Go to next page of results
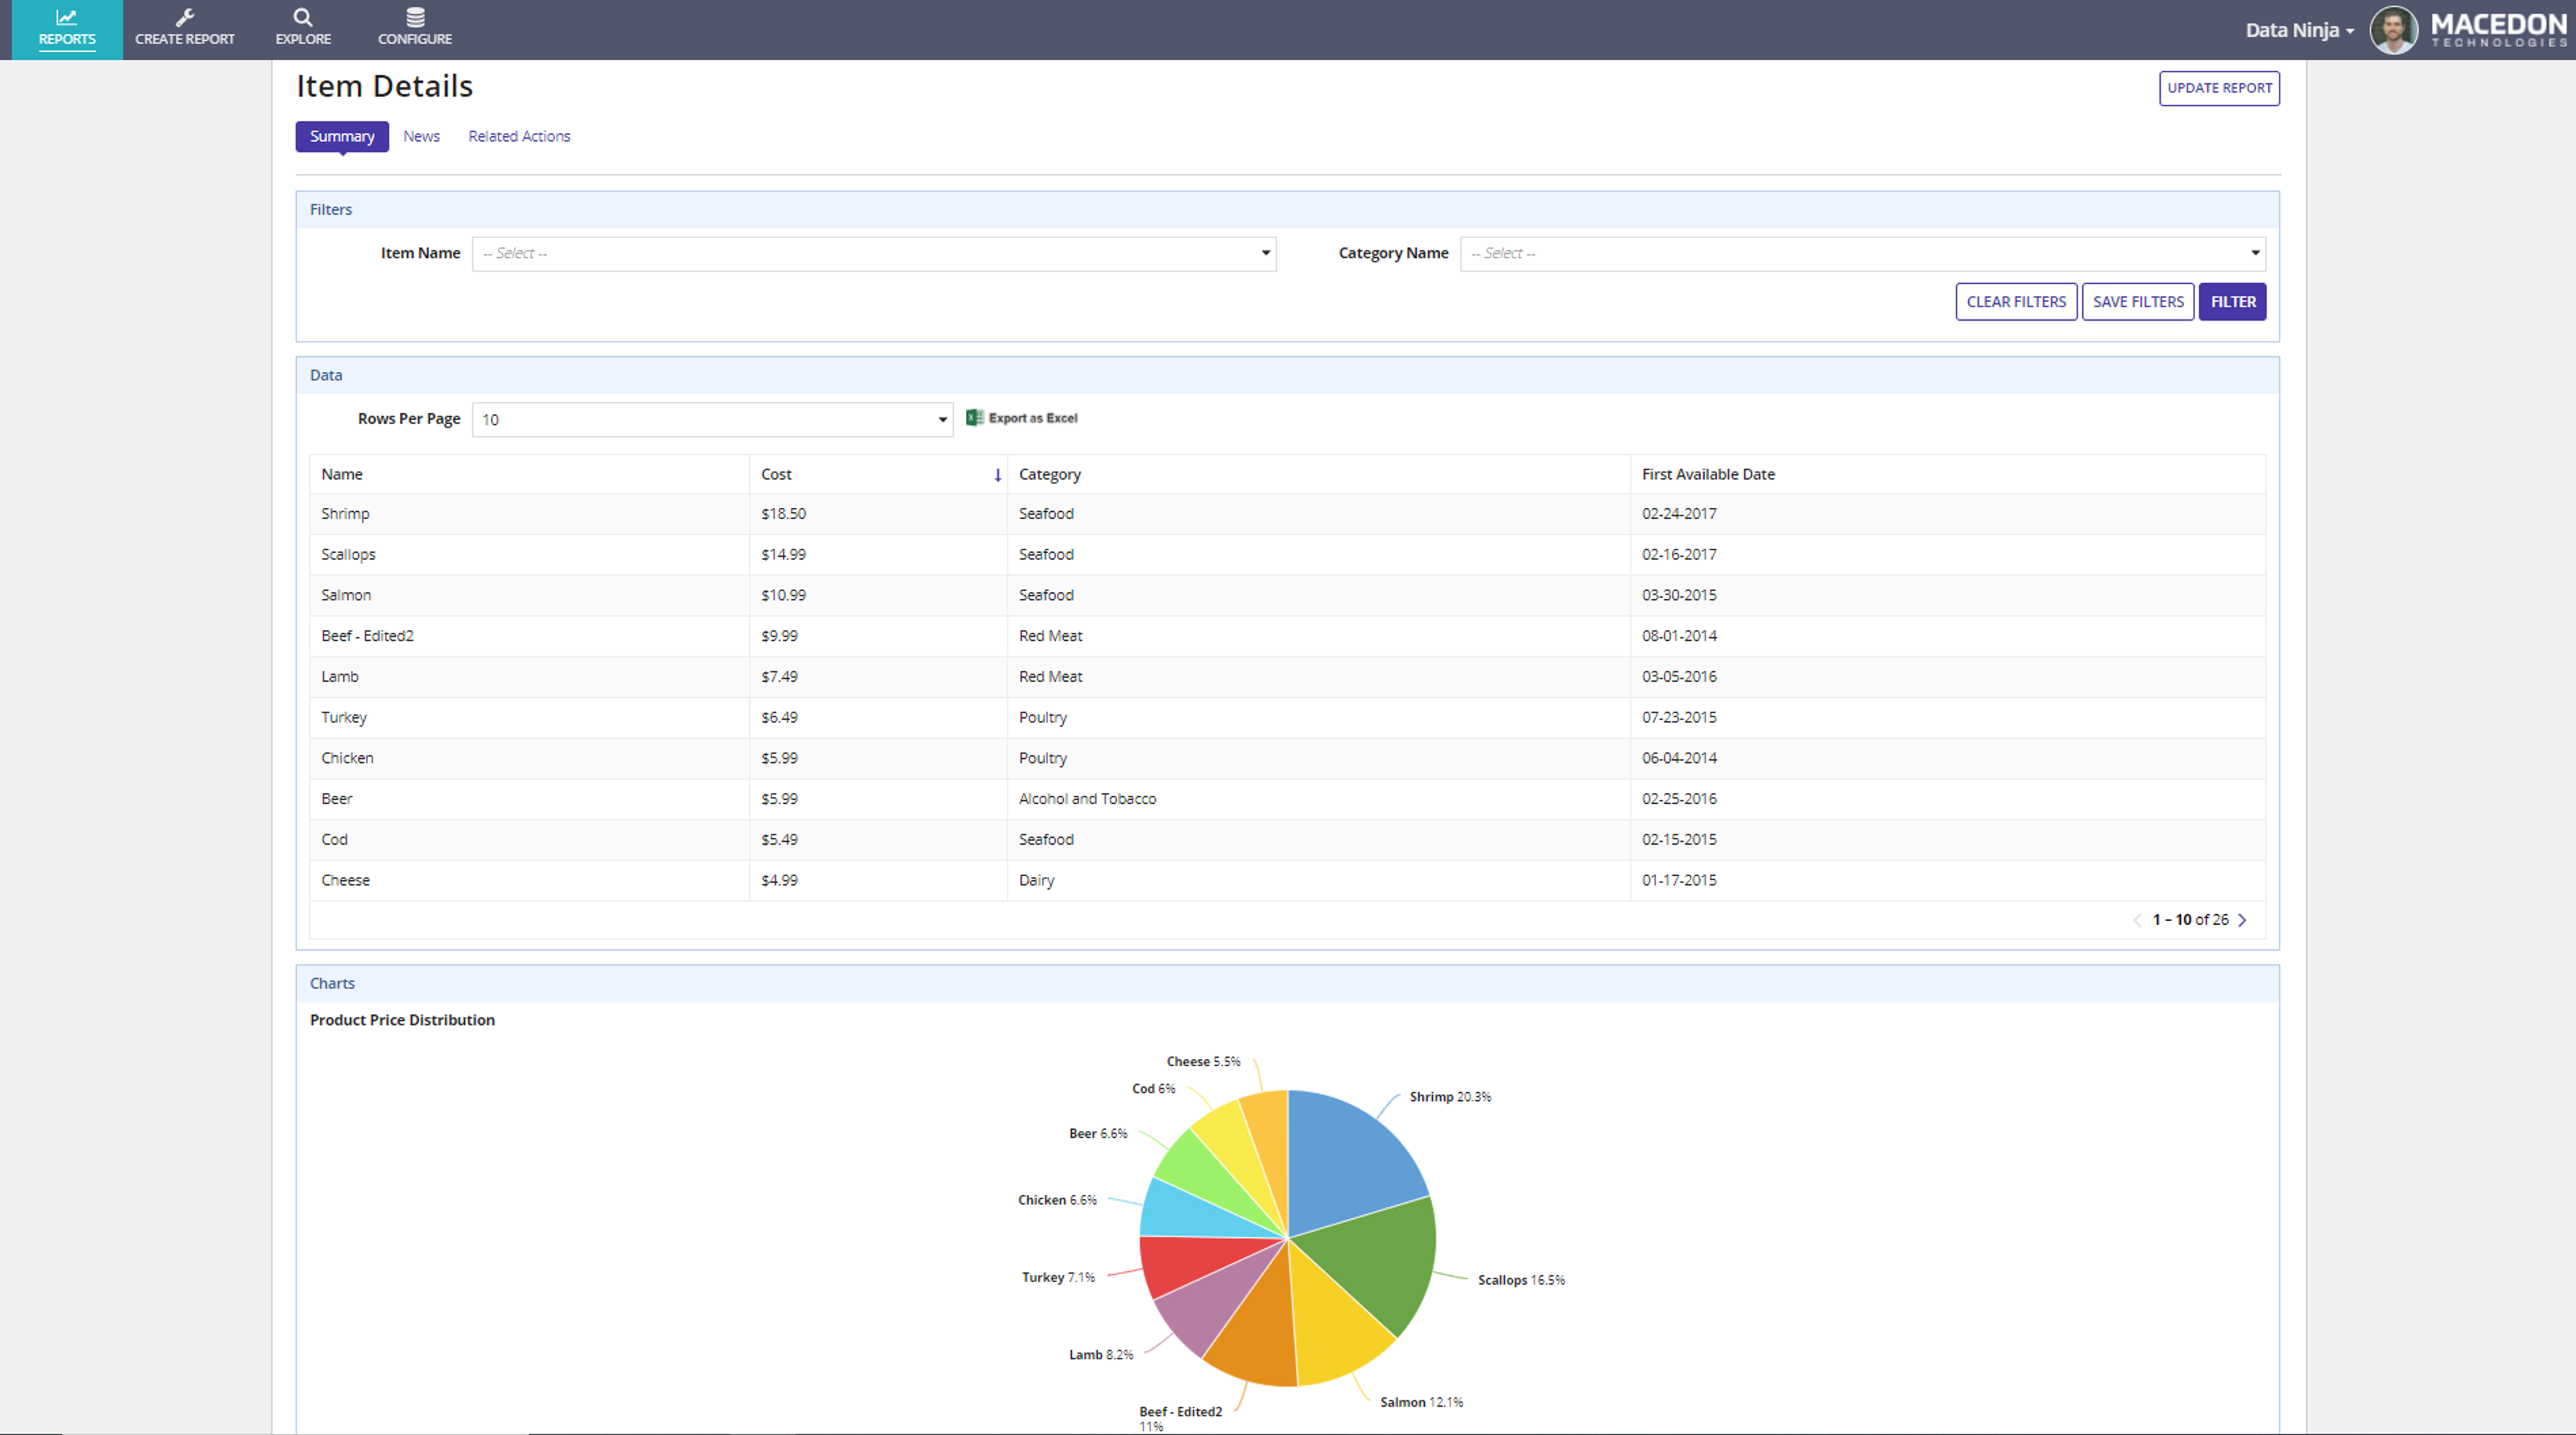 pos(2242,920)
